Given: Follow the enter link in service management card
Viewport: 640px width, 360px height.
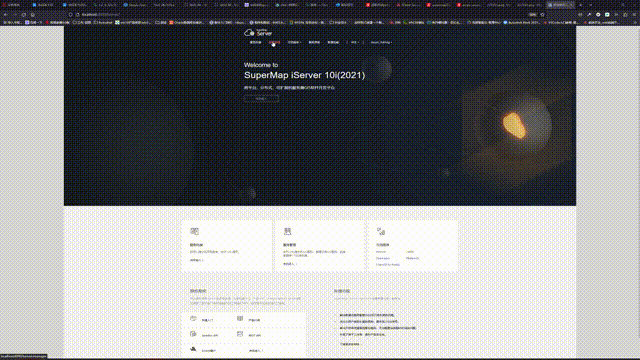Looking at the screenshot, I should click(x=290, y=264).
